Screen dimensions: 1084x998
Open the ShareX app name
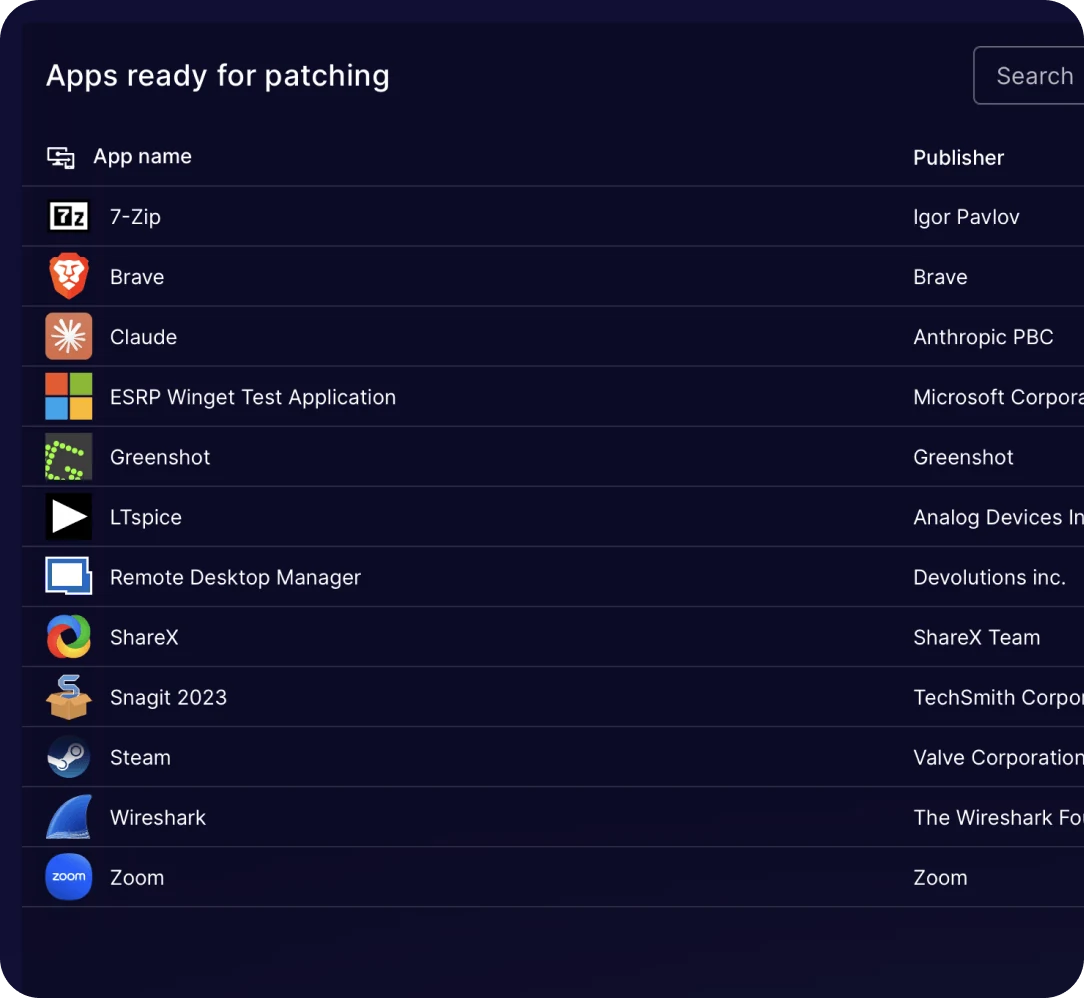(144, 637)
